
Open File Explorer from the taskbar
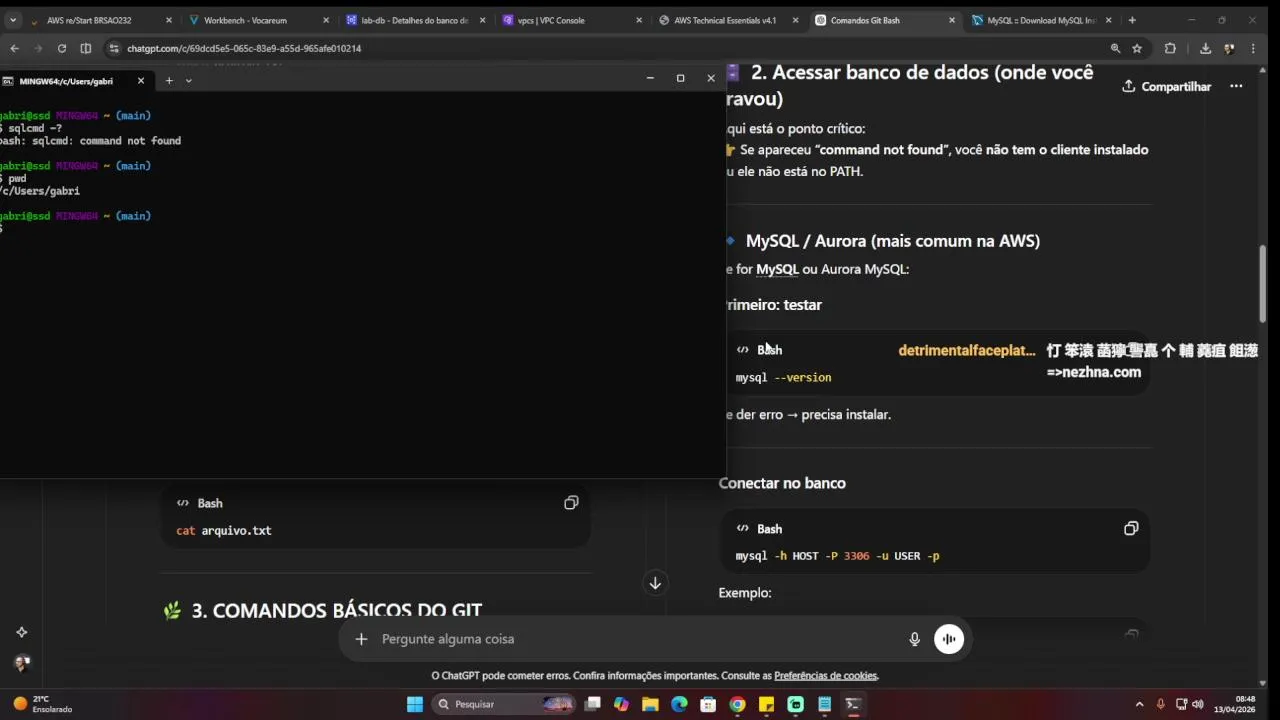coord(650,704)
